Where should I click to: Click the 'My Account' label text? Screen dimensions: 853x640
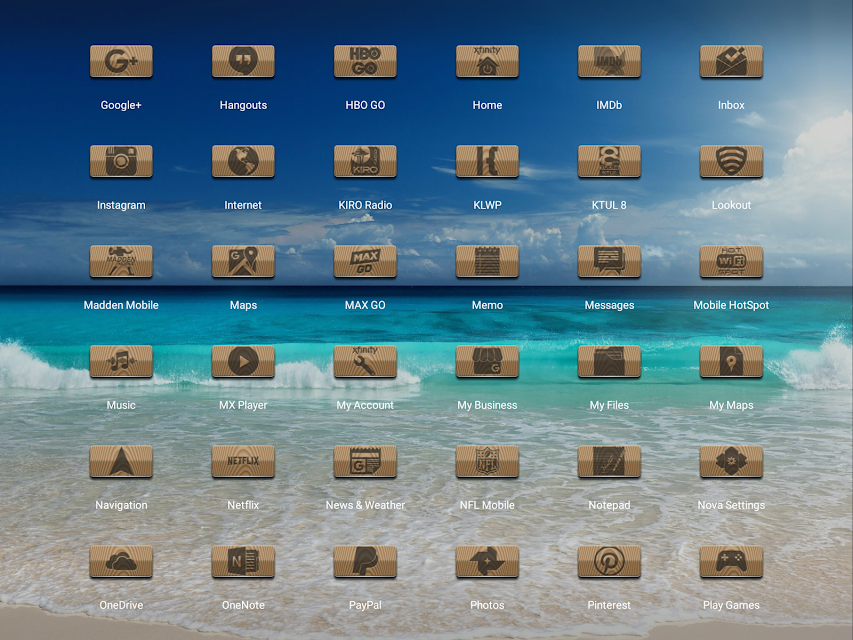point(365,405)
